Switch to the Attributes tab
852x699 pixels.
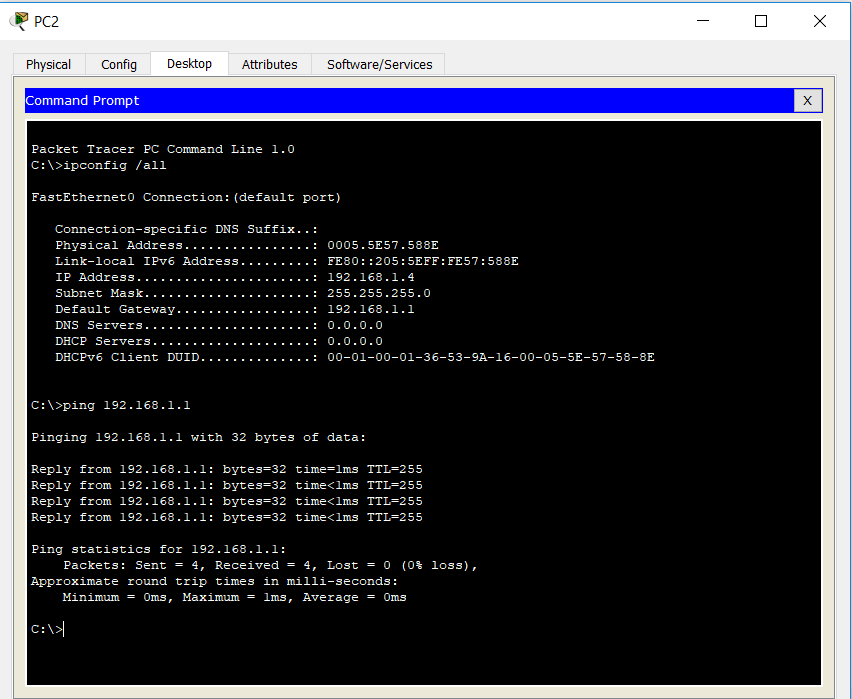(269, 64)
